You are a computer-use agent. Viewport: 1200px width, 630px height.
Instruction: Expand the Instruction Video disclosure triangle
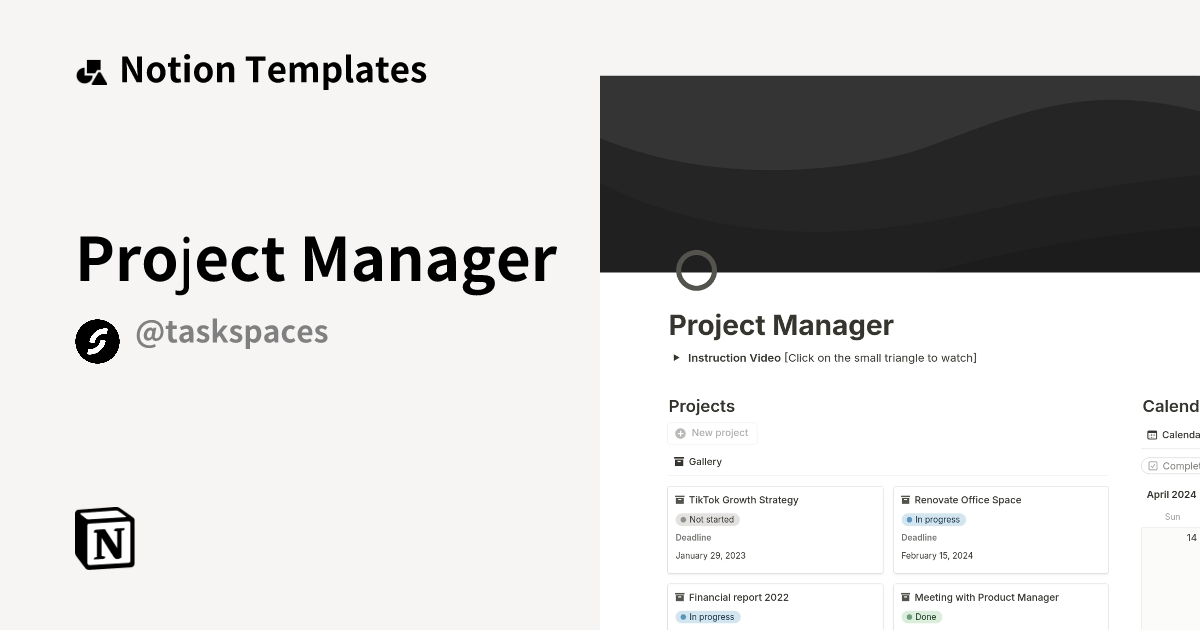pyautogui.click(x=676, y=357)
